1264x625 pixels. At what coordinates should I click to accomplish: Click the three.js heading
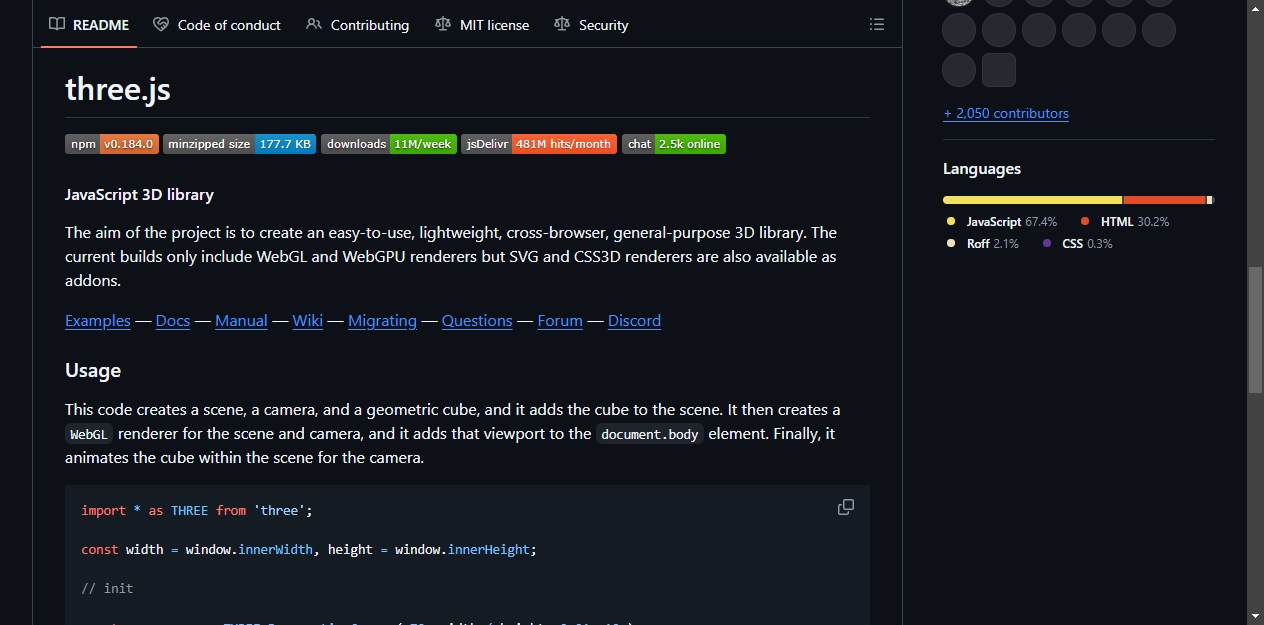[x=118, y=89]
